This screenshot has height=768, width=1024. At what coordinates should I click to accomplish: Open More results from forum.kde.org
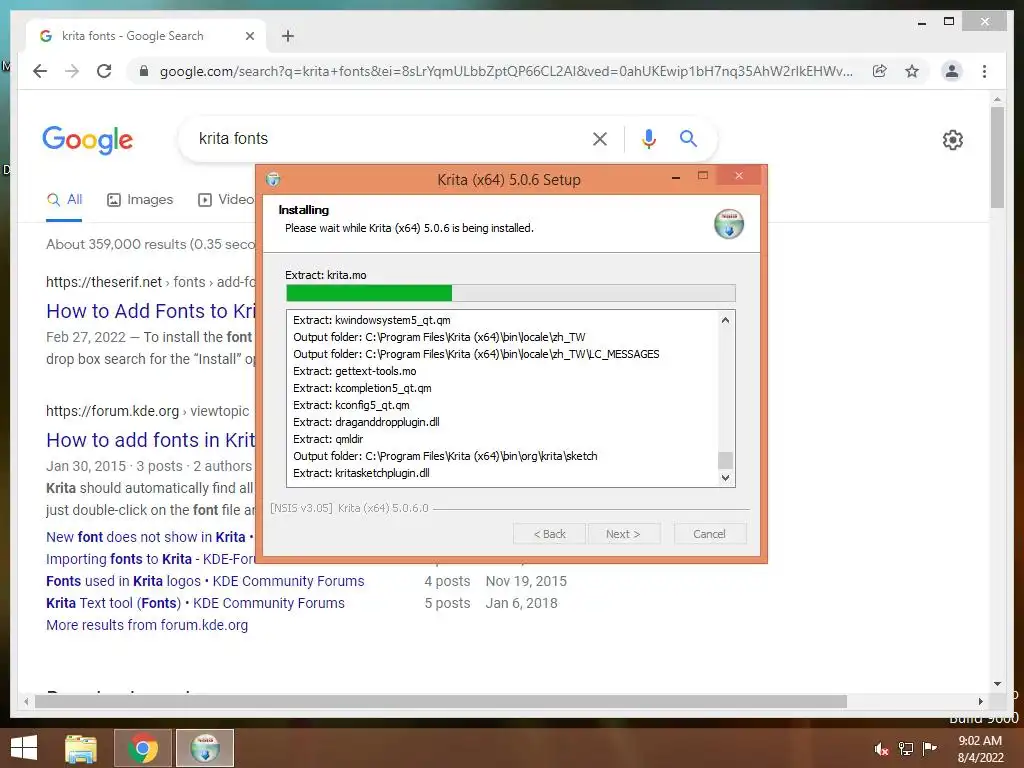(x=147, y=625)
